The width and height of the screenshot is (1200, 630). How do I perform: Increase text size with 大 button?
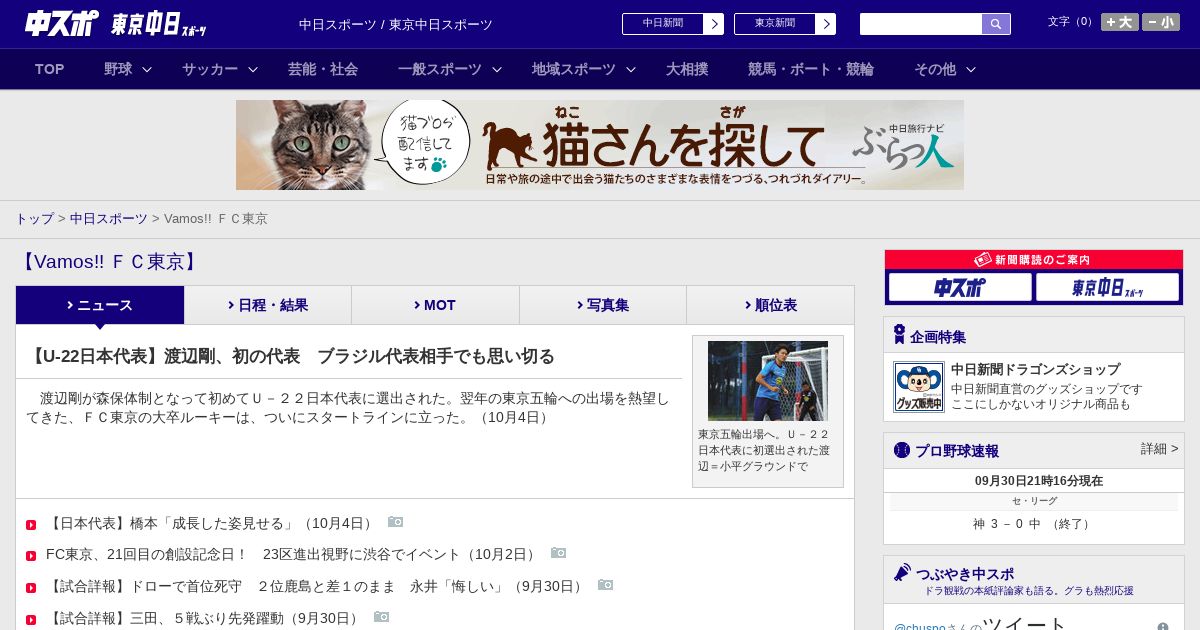click(x=1120, y=22)
